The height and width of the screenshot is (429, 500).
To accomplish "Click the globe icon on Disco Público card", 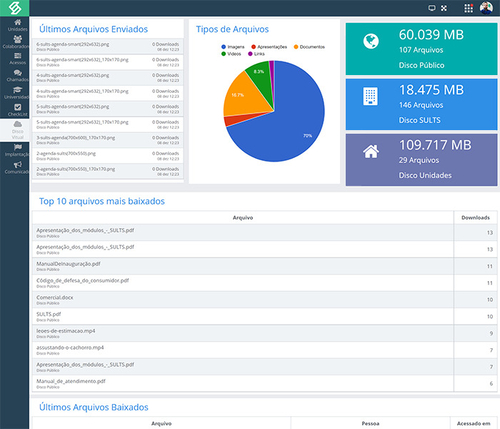I will point(371,41).
